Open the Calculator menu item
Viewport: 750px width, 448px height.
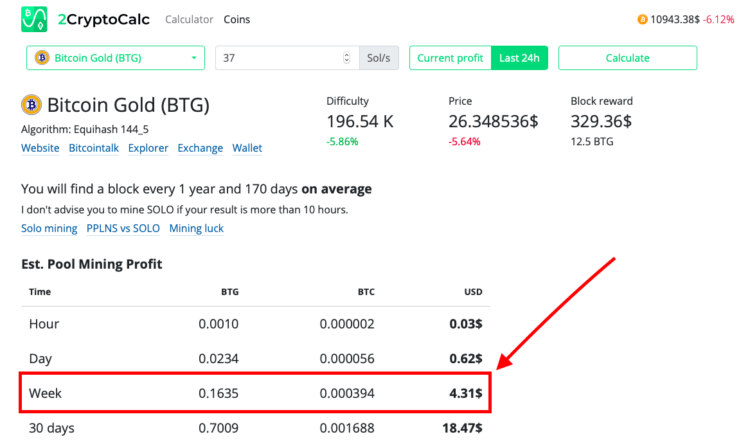189,20
